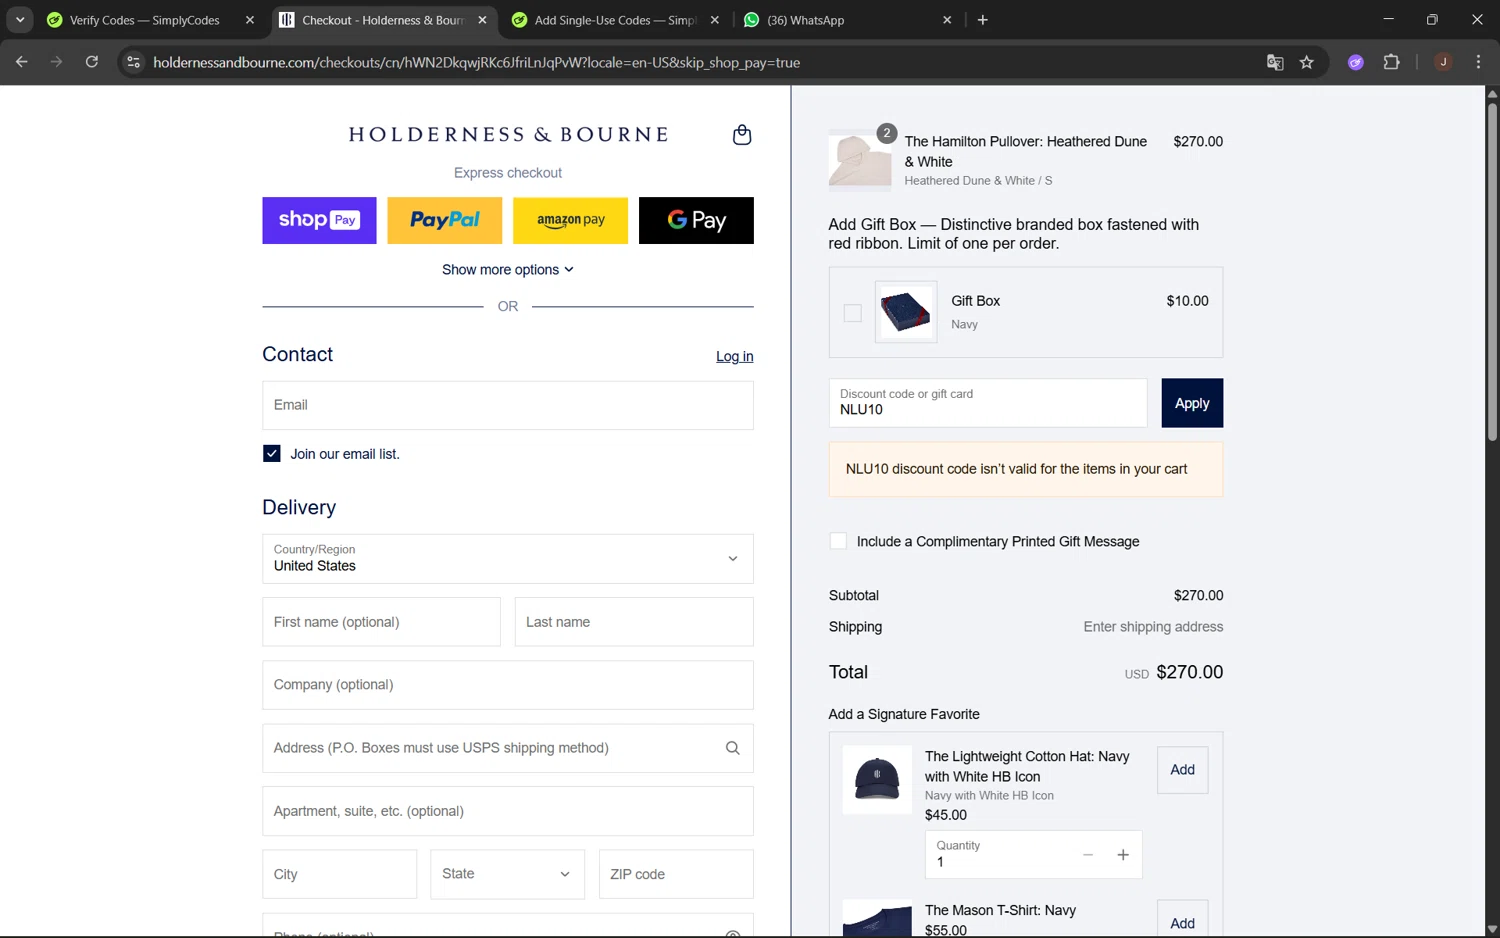The height and width of the screenshot is (938, 1500).
Task: Close the Verify Codes tab
Action: [x=250, y=20]
